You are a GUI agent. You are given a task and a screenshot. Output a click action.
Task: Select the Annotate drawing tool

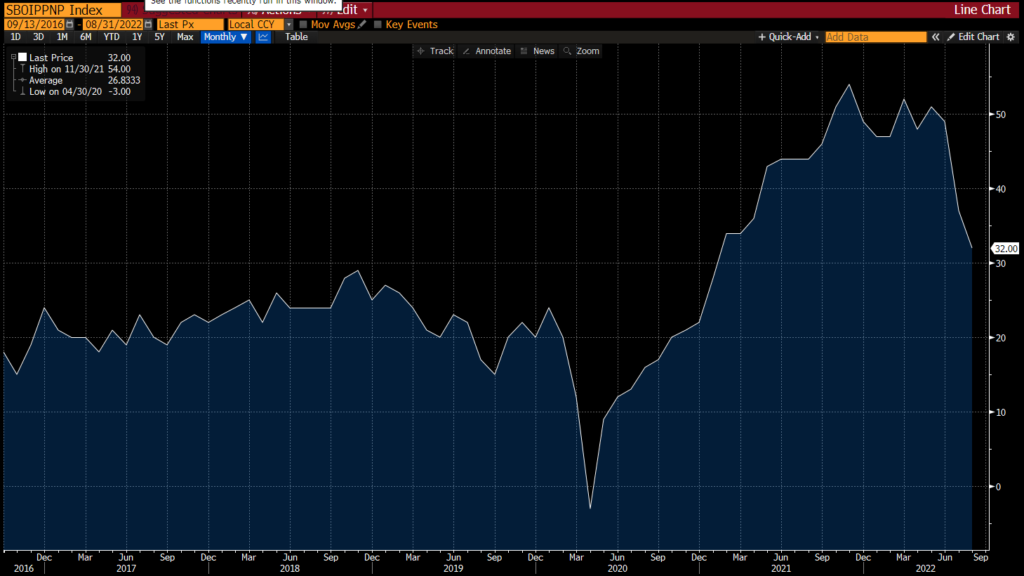(x=487, y=50)
